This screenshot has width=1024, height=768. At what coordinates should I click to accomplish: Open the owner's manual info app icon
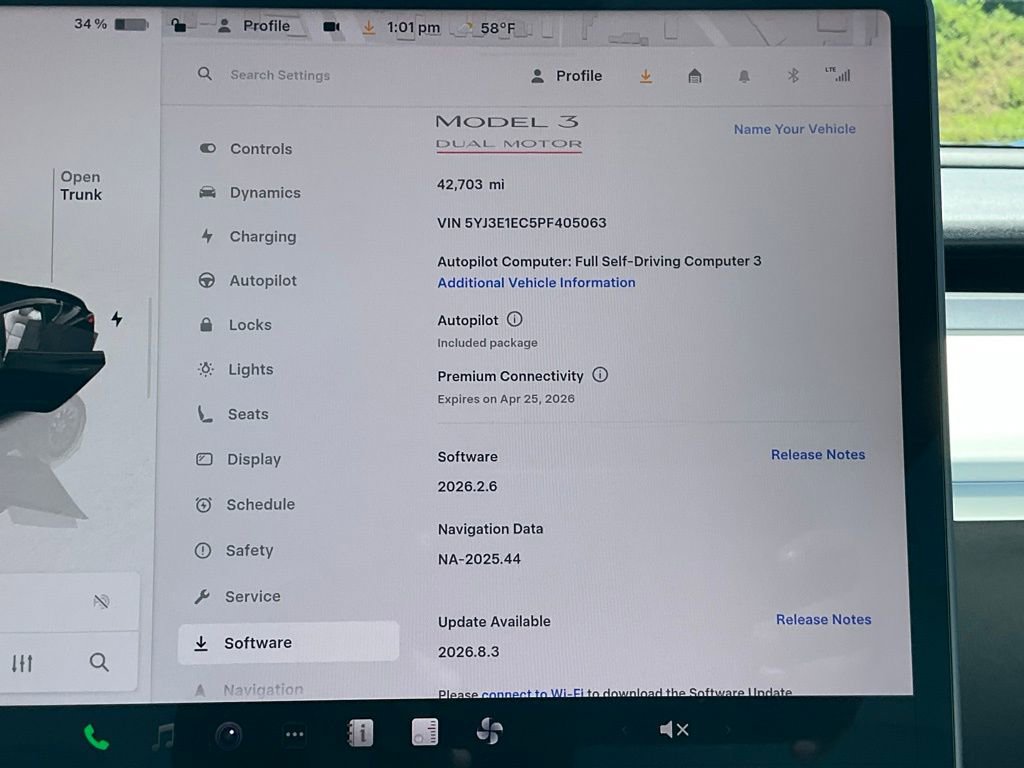tap(359, 734)
